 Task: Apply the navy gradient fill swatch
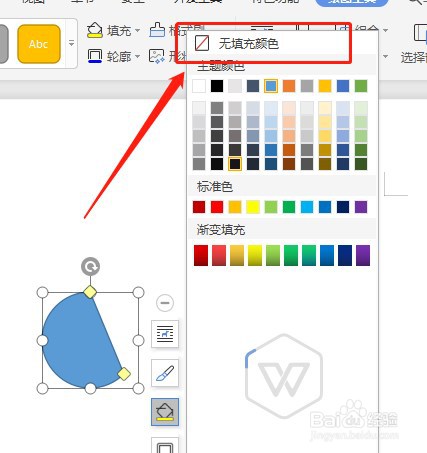(345, 255)
